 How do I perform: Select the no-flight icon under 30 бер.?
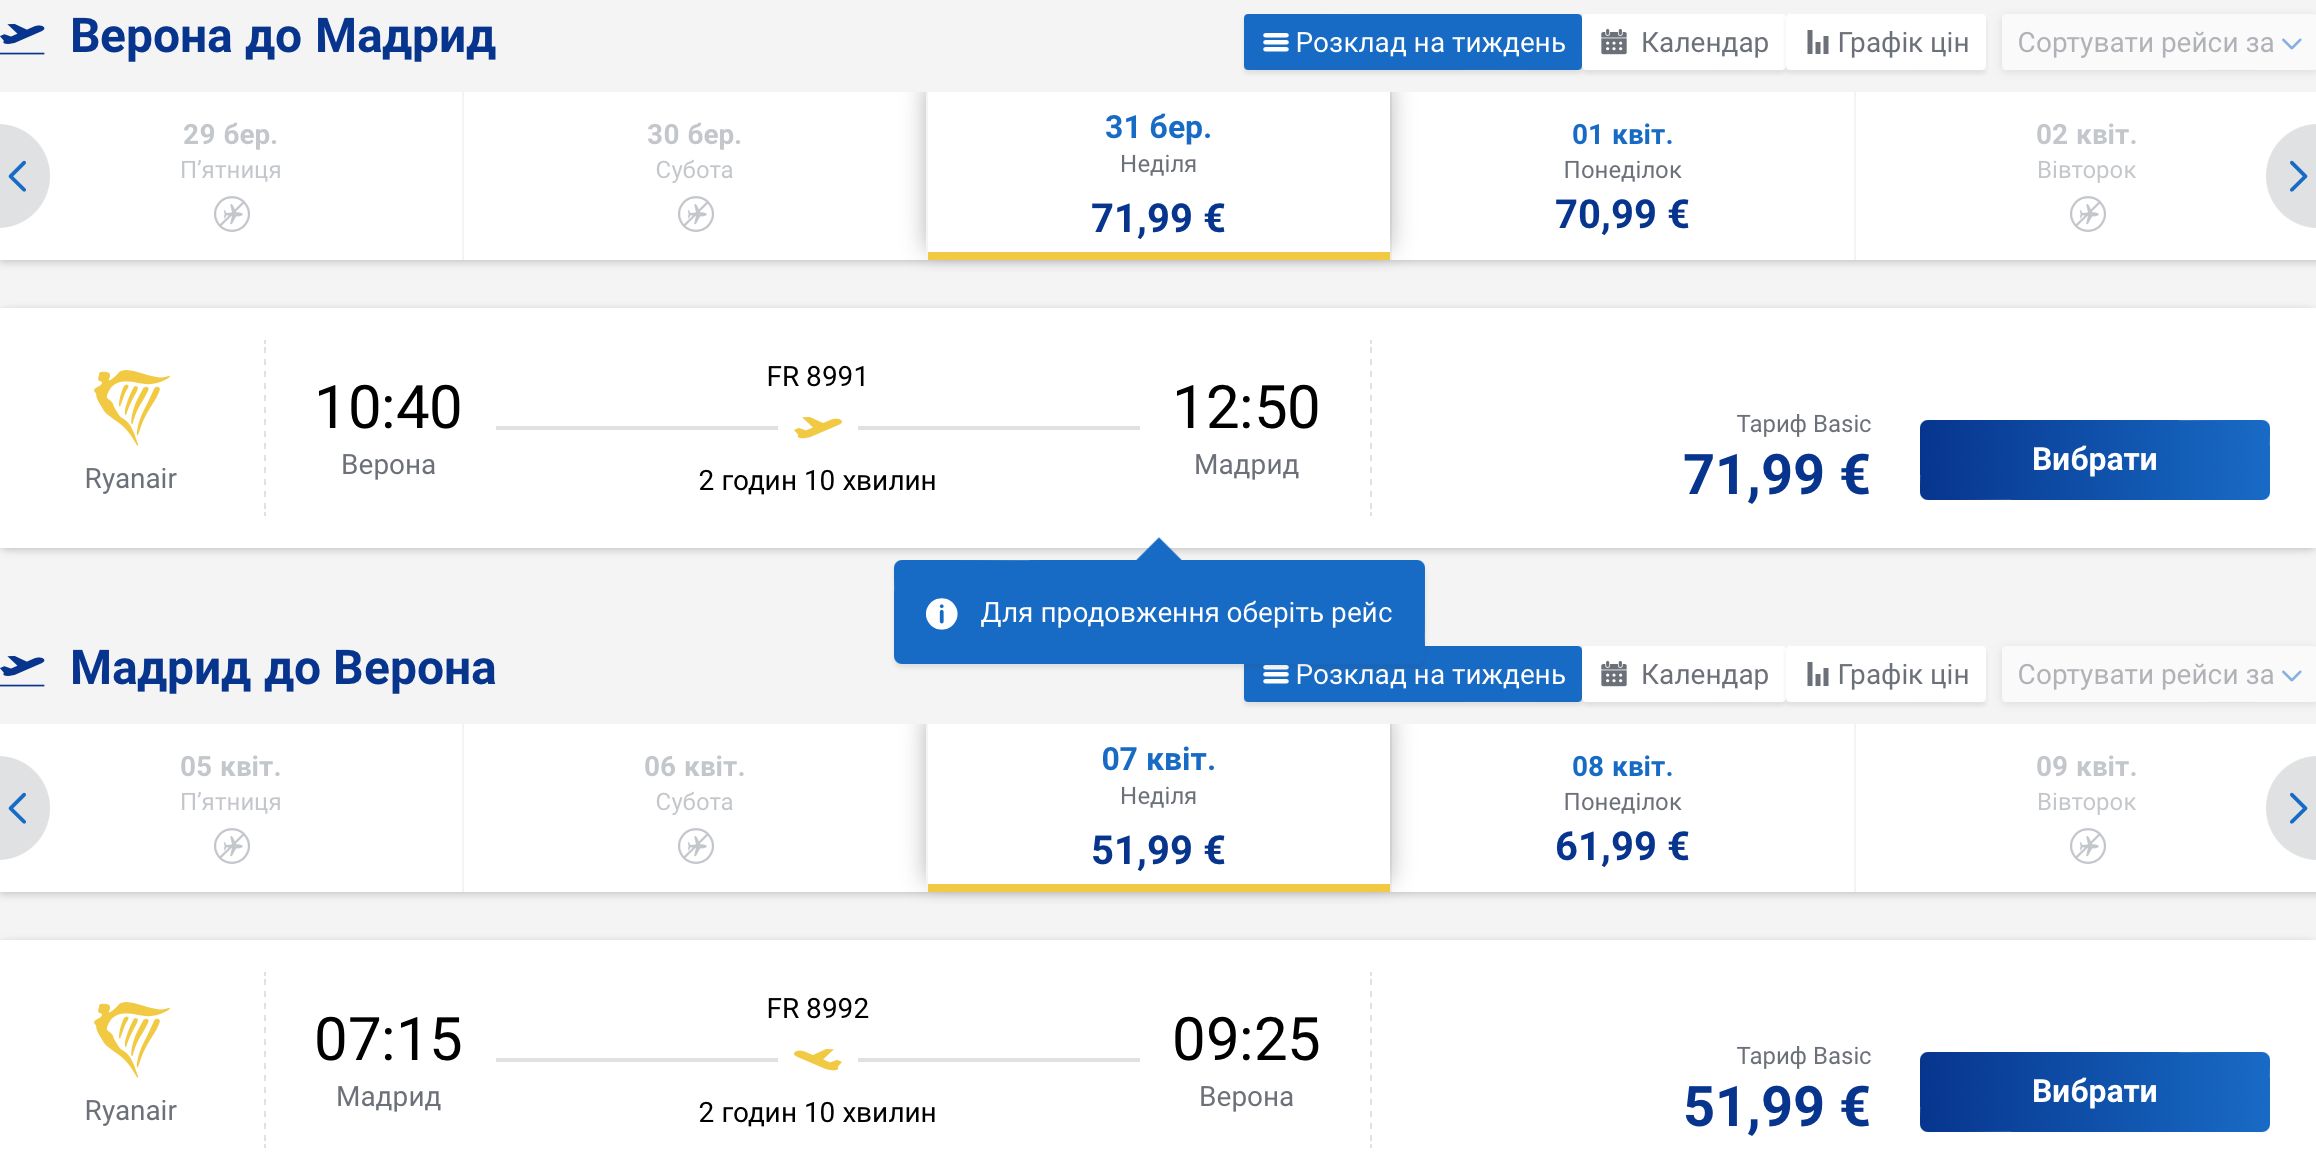(696, 214)
